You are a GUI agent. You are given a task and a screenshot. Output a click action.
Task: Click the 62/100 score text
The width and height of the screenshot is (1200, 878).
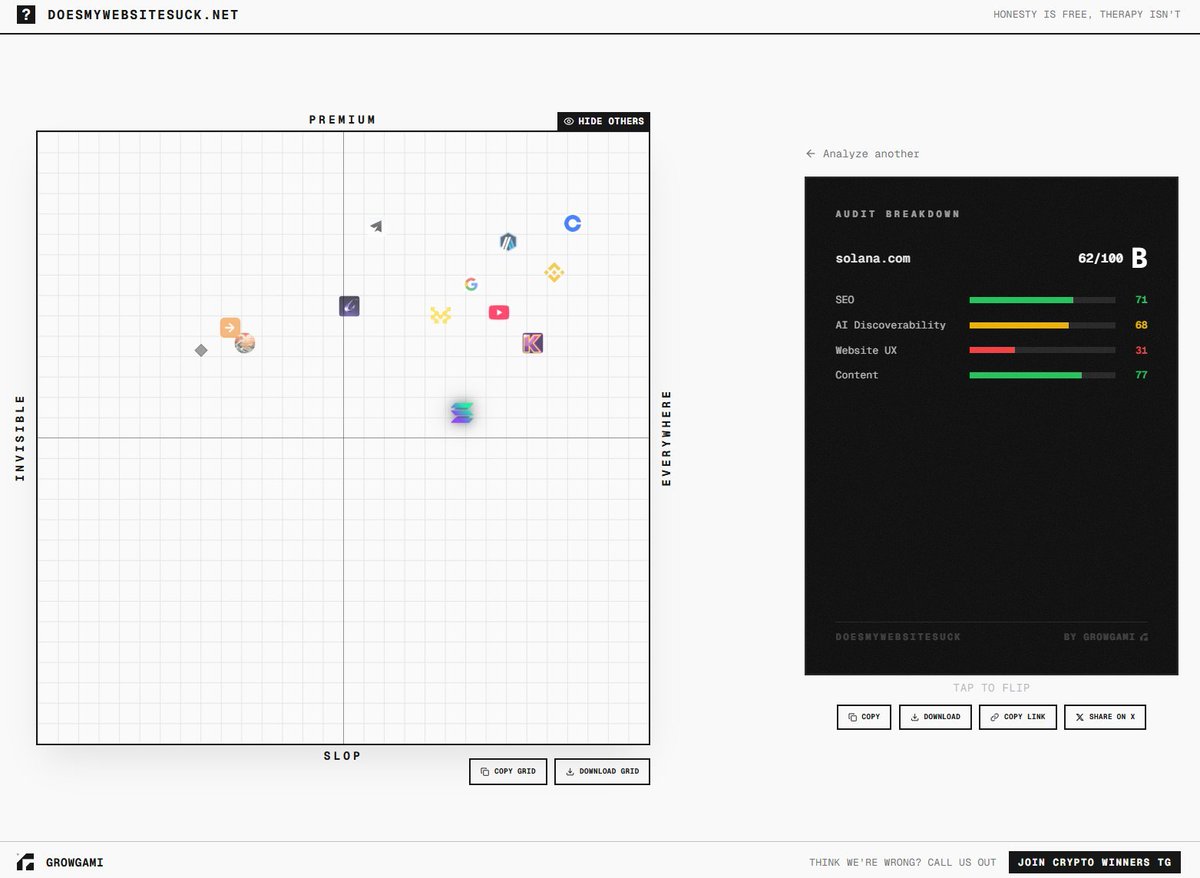1100,258
